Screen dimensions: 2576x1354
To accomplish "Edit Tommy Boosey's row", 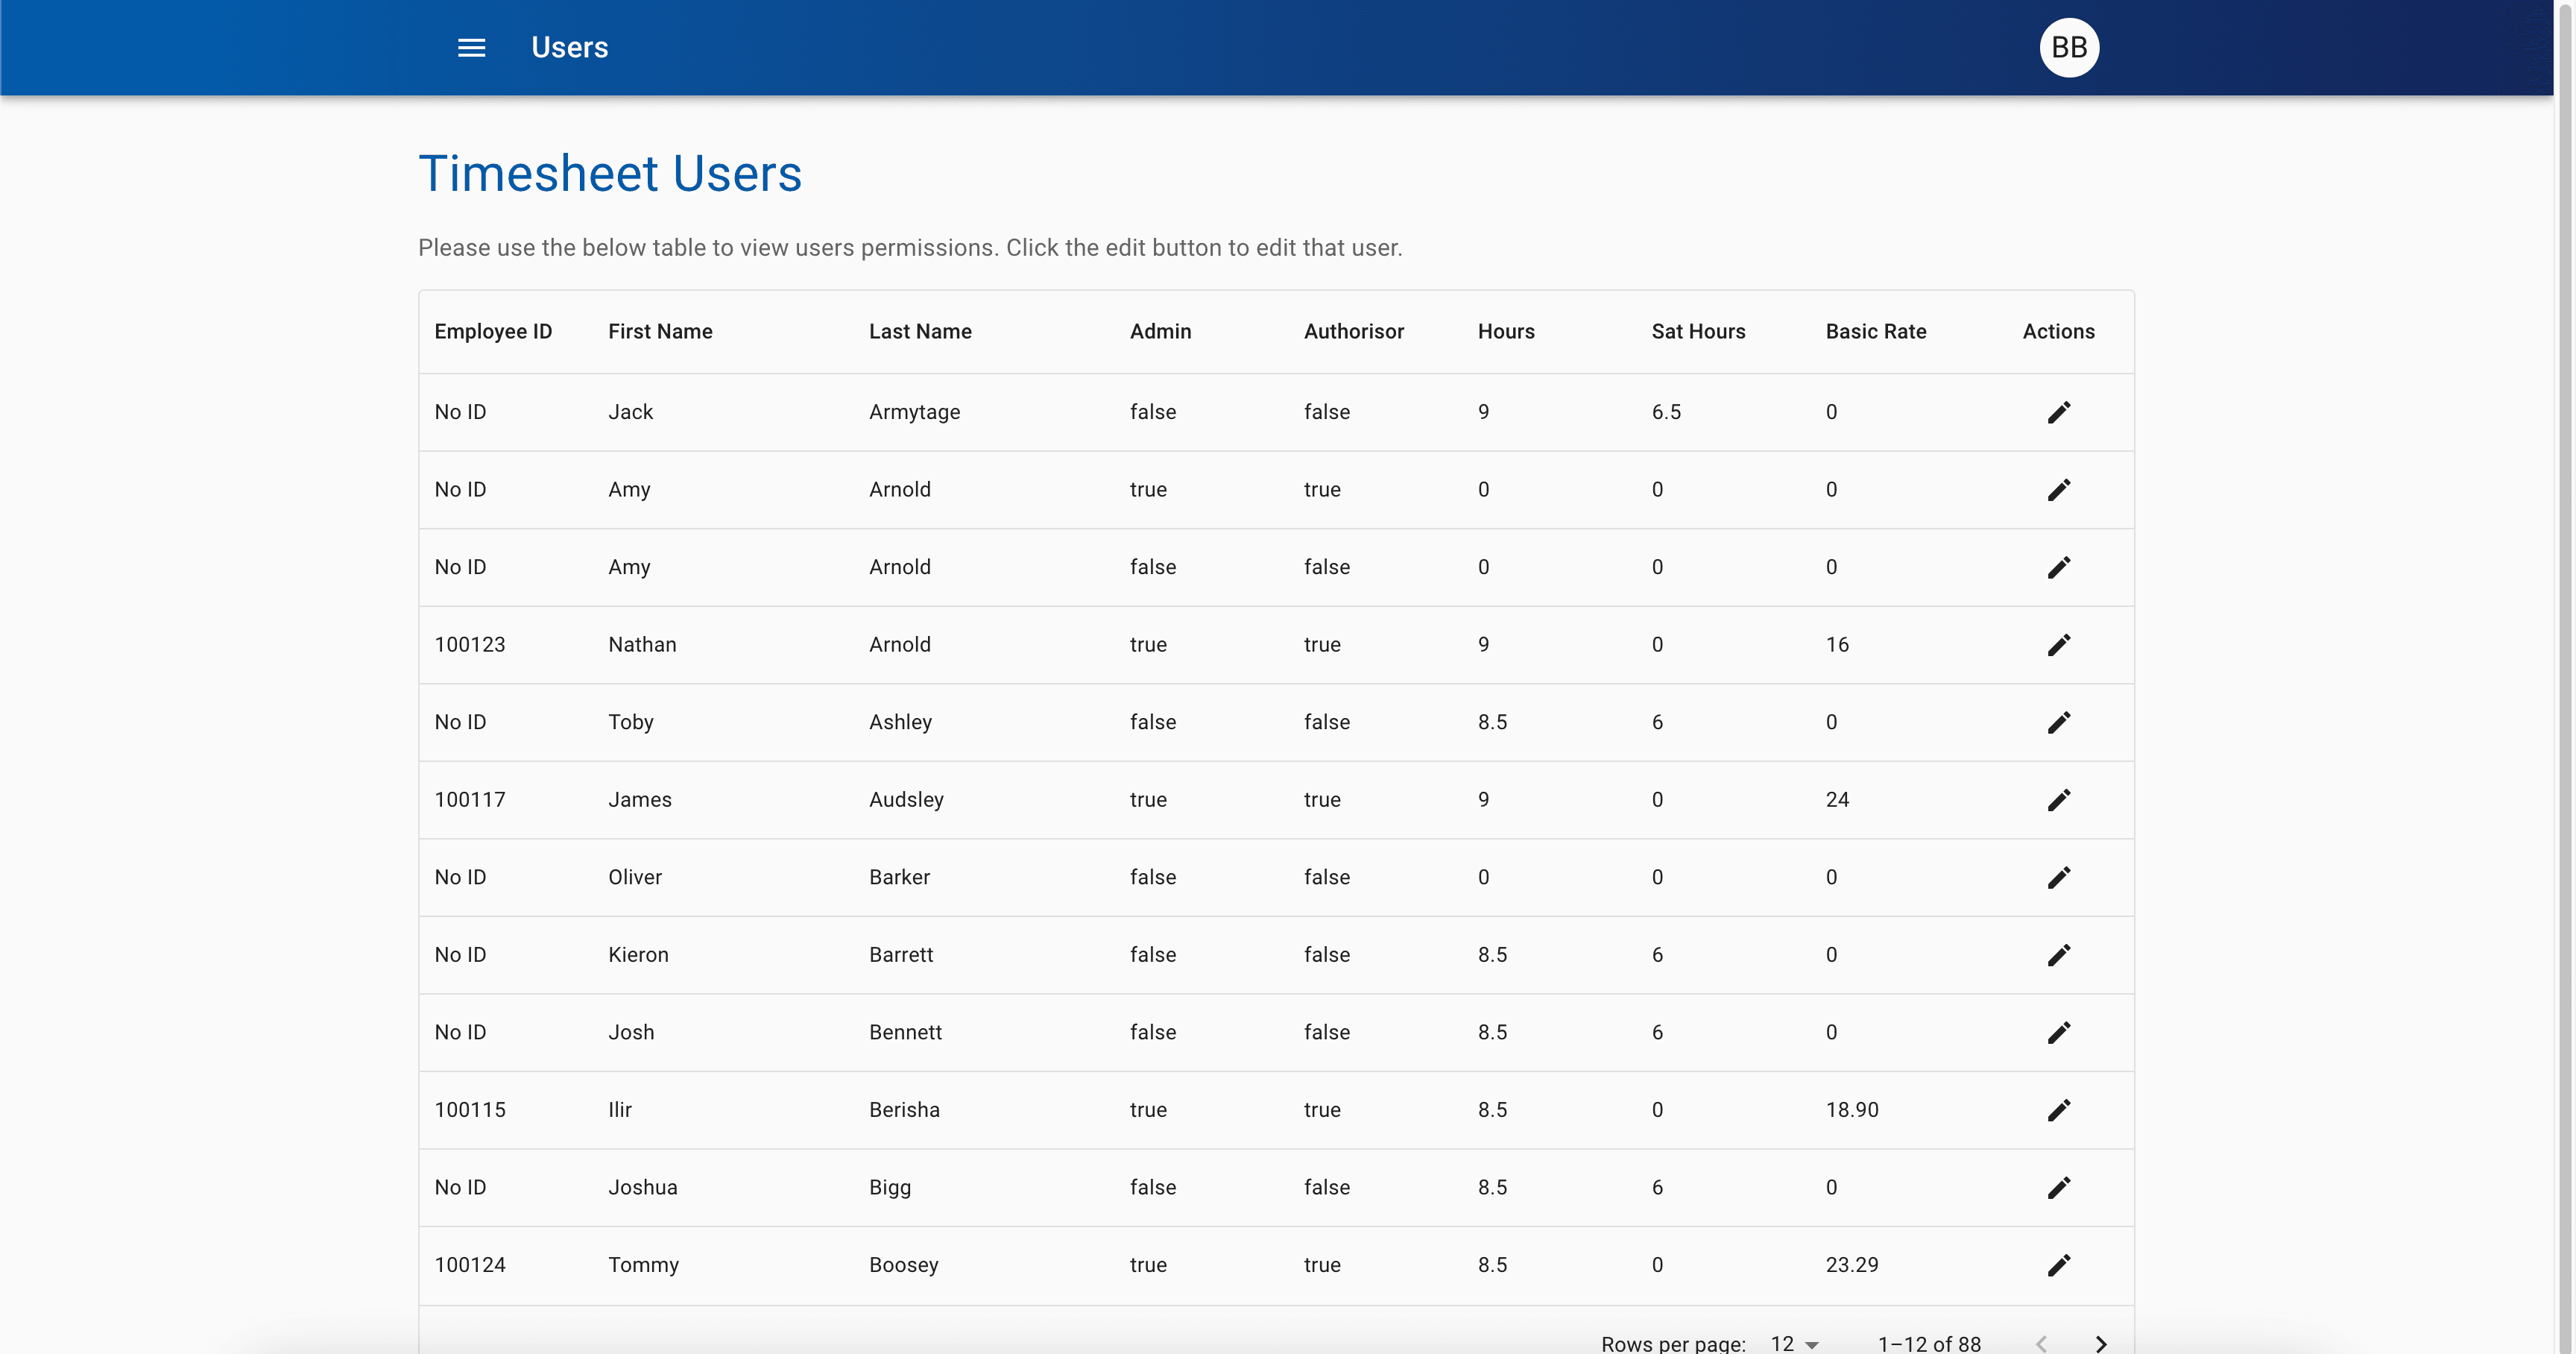I will point(2058,1265).
